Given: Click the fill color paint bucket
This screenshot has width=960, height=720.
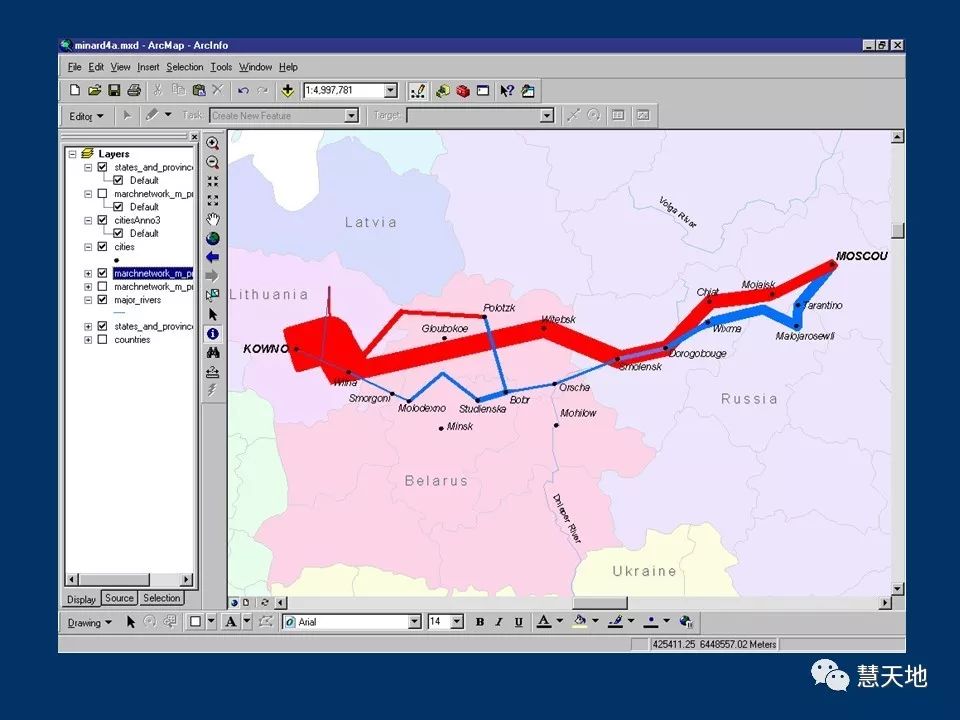Looking at the screenshot, I should click(x=579, y=622).
